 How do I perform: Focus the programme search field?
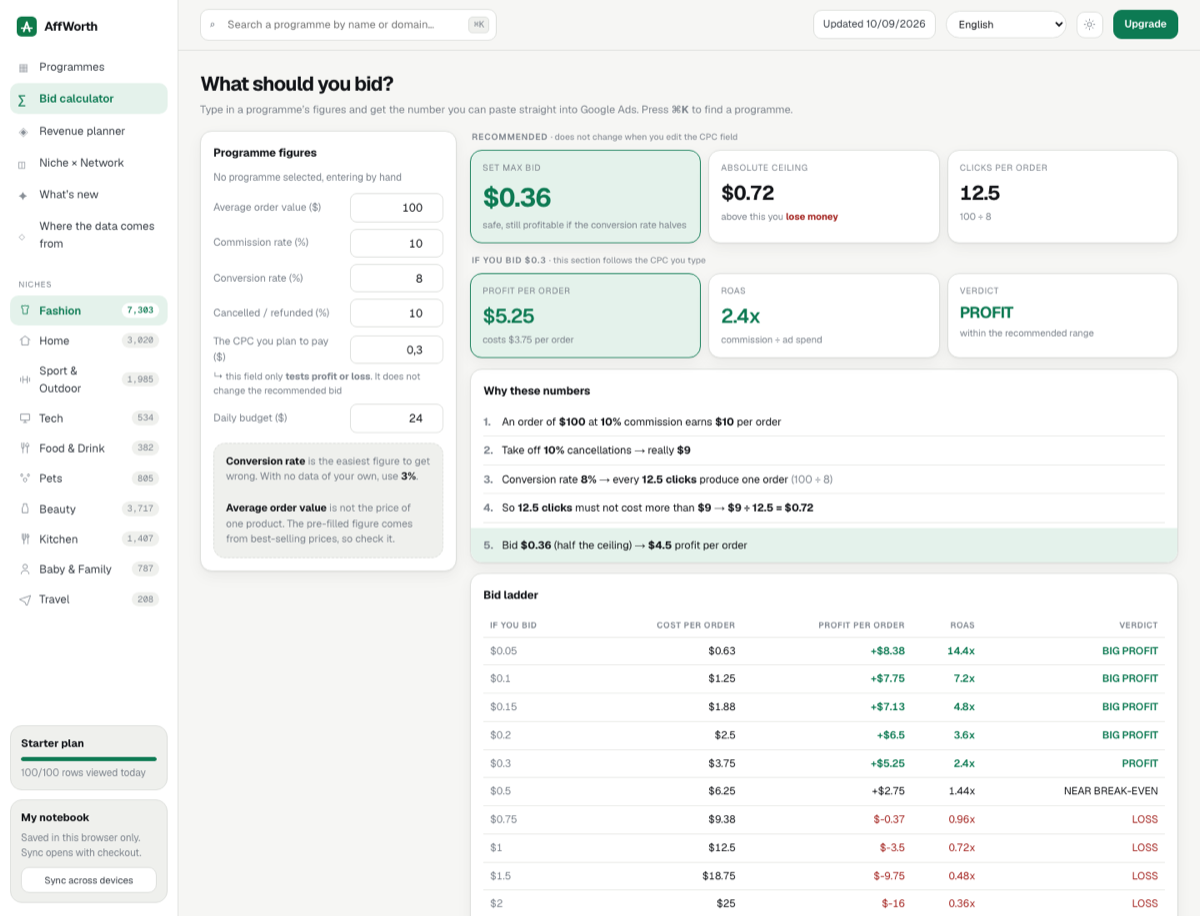coord(348,25)
